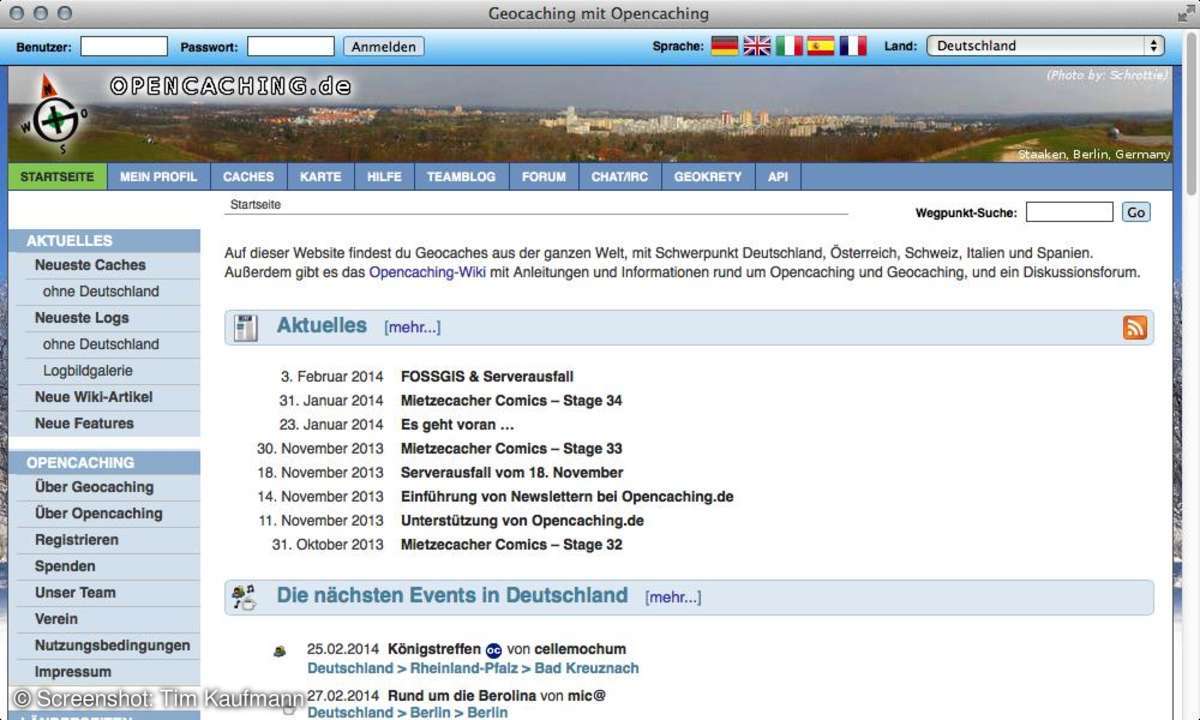Open the Königstreffen event
This screenshot has width=1200, height=720.
point(434,649)
